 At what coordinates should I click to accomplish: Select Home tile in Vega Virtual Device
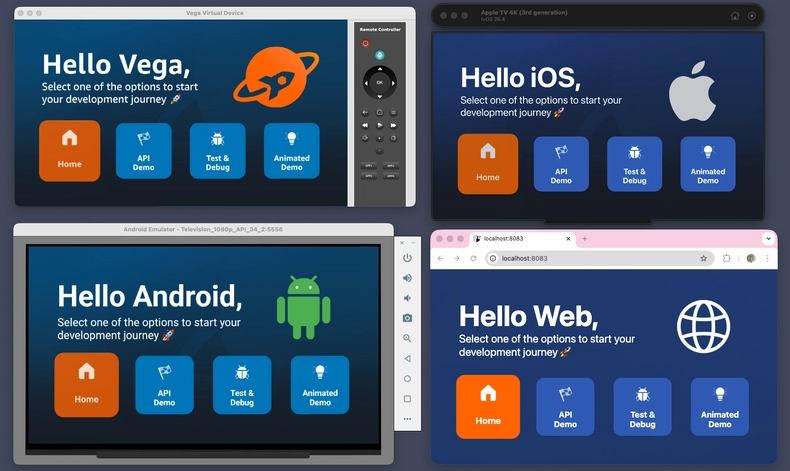tap(70, 151)
